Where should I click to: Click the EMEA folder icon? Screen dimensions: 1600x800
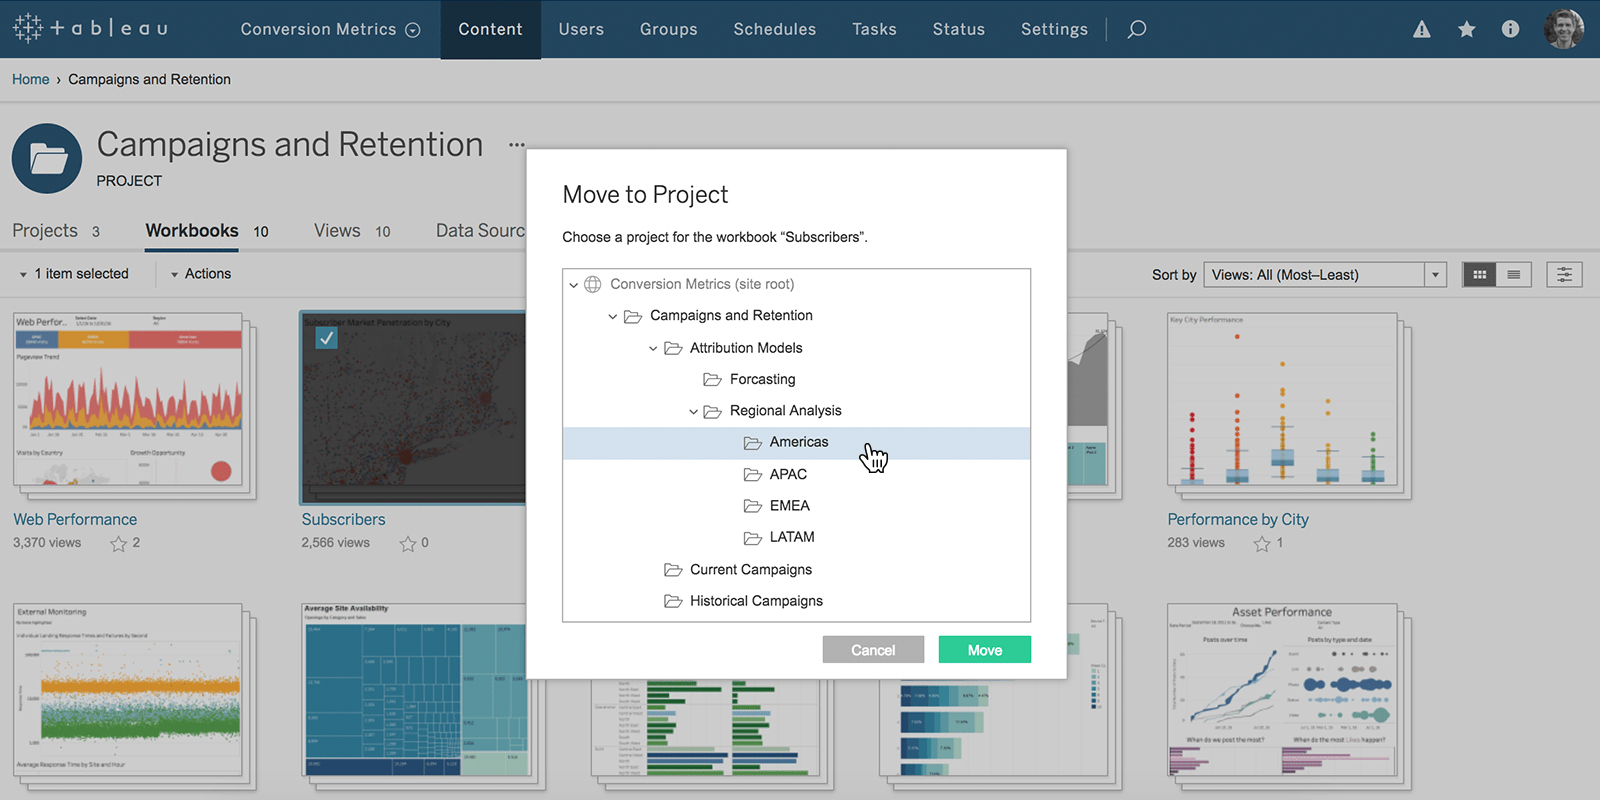point(753,506)
